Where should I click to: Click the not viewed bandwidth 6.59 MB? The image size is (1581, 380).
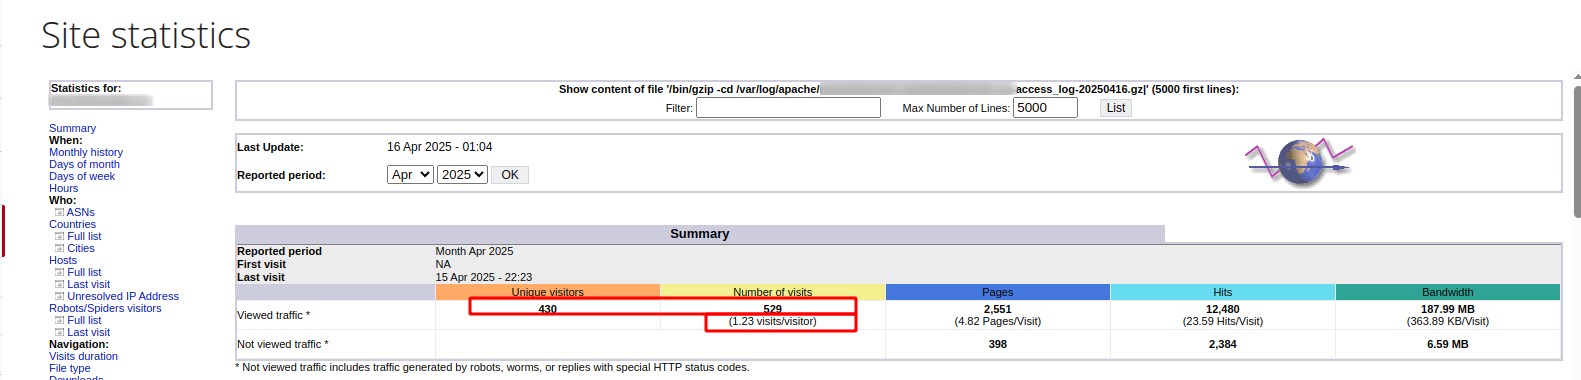click(x=1448, y=344)
